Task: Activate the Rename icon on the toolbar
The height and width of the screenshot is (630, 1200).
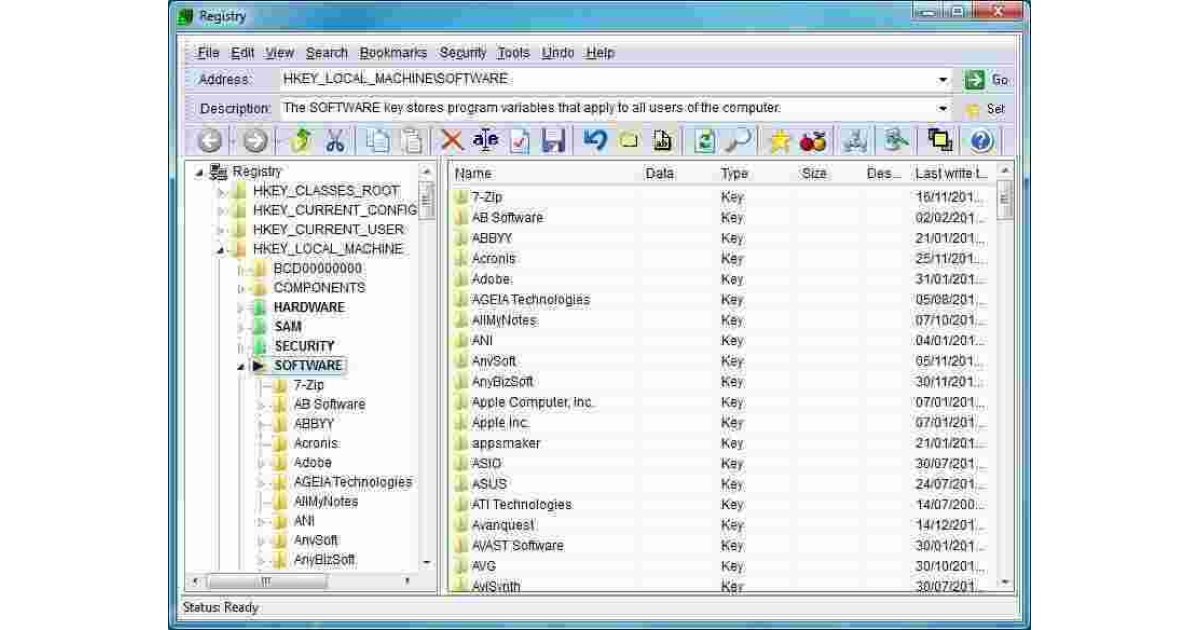Action: click(x=485, y=141)
